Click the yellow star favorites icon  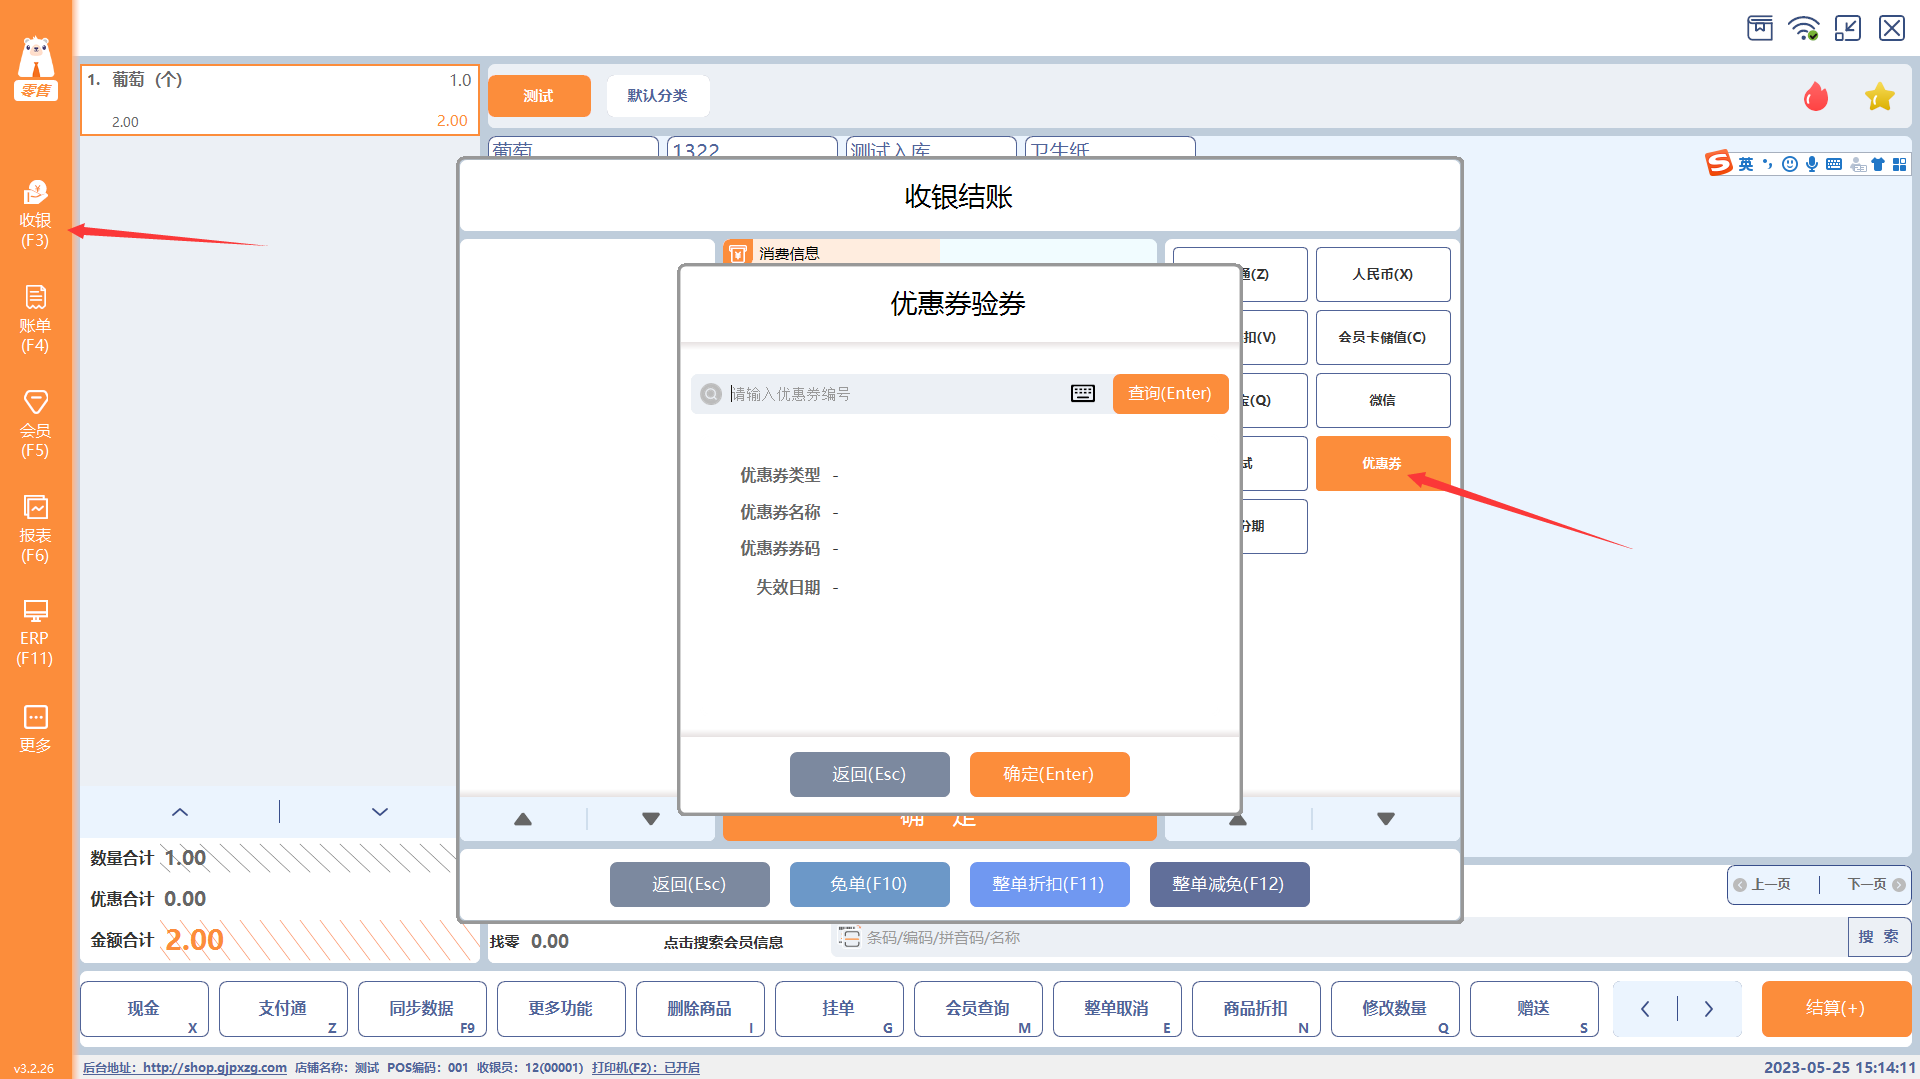tap(1879, 96)
